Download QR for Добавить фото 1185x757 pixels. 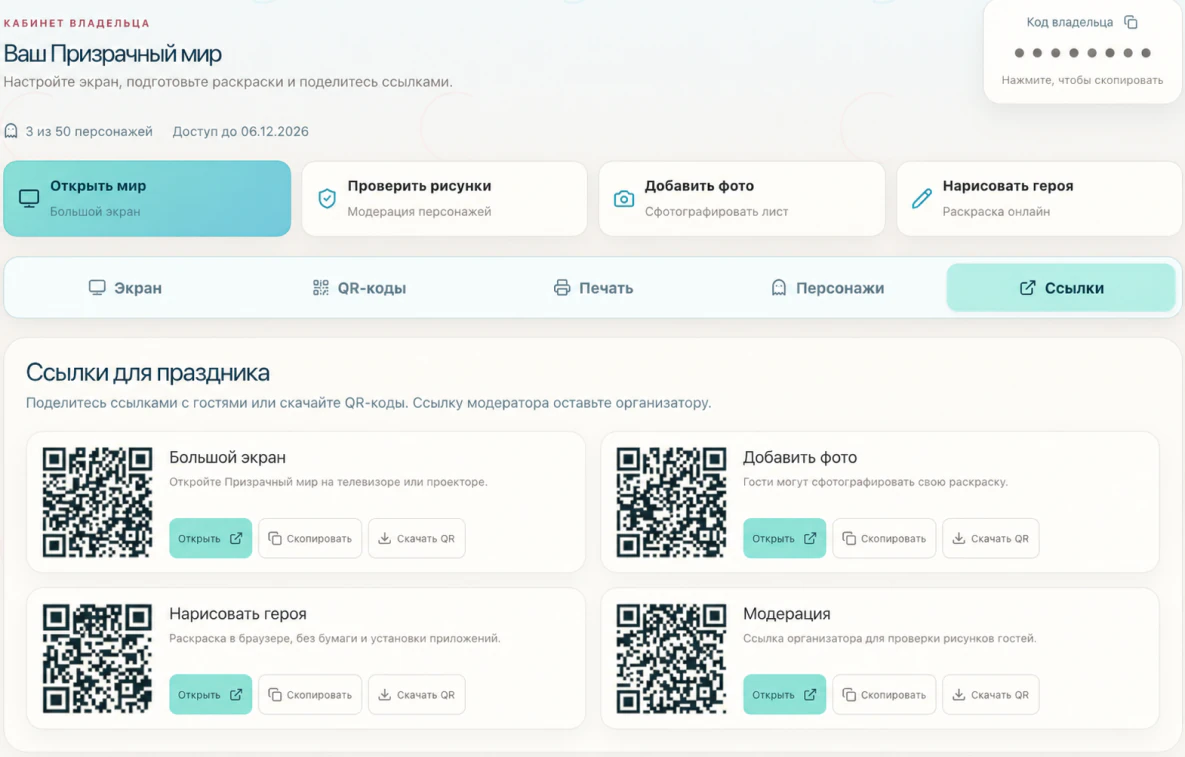click(x=991, y=539)
